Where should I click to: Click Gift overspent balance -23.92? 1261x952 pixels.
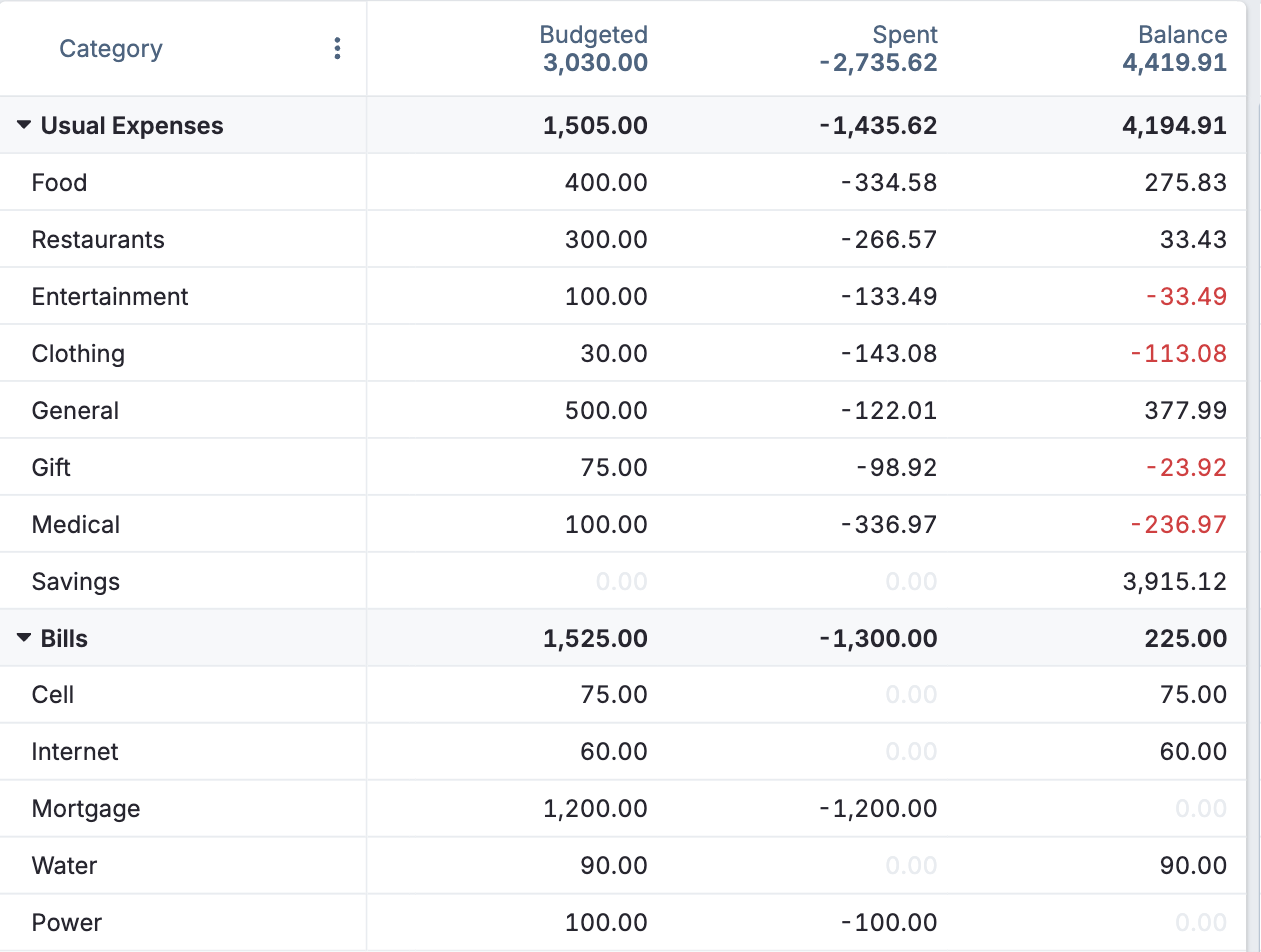1186,468
